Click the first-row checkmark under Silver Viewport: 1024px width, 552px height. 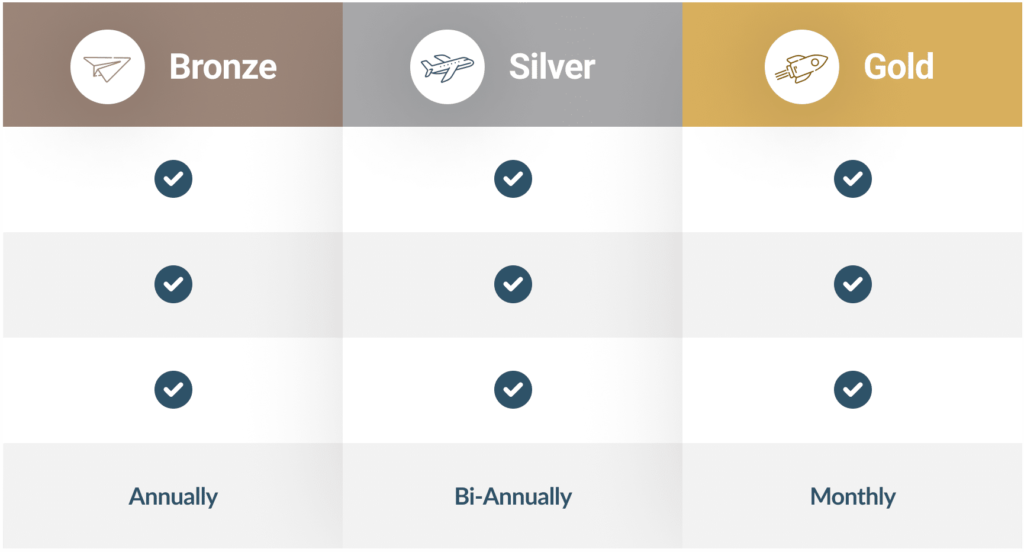click(513, 179)
